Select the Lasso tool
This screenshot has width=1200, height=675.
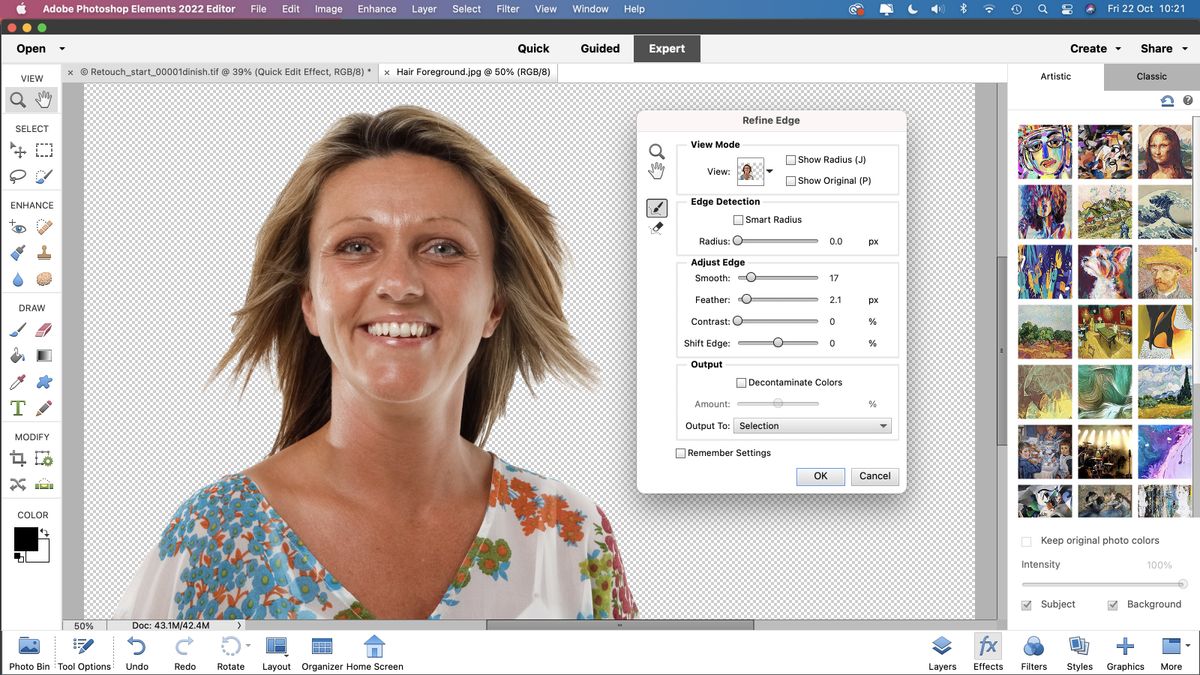pos(20,176)
